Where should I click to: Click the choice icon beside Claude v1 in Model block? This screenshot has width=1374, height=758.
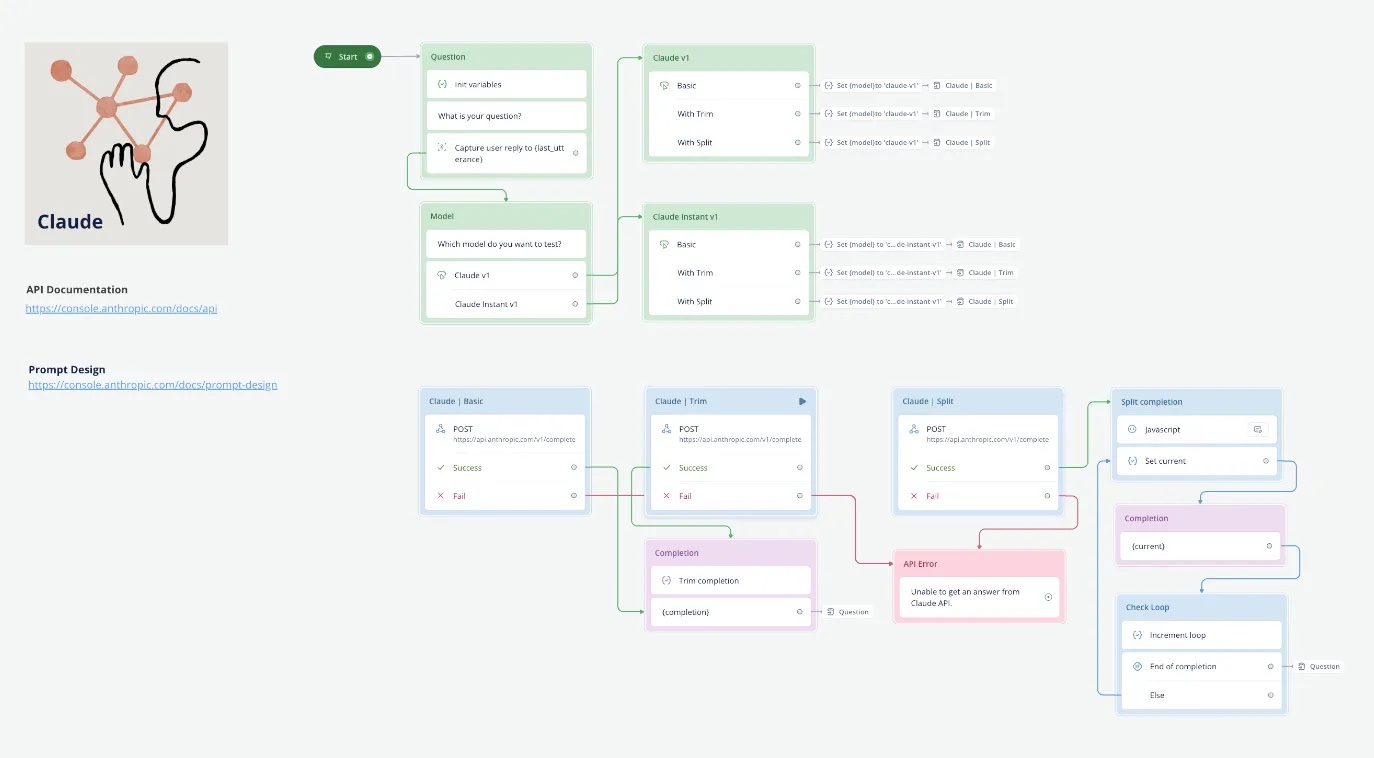(441, 275)
